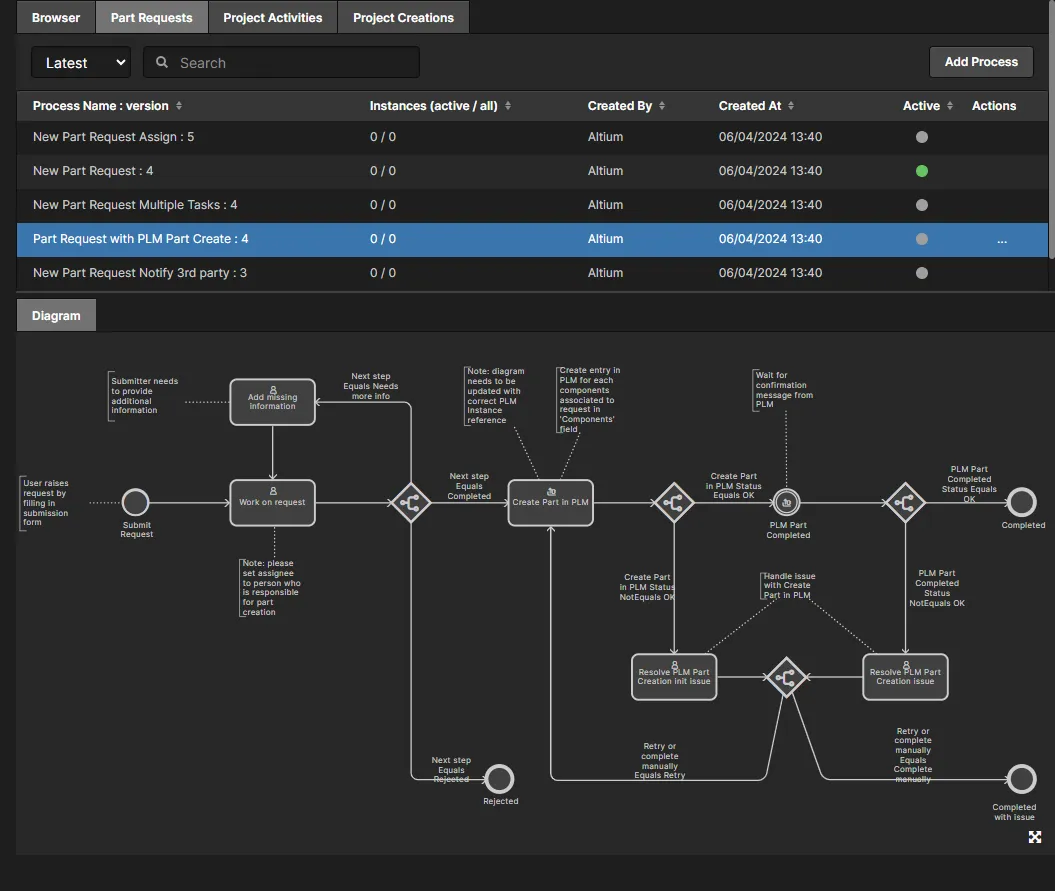Open the Latest version dropdown
Image resolution: width=1055 pixels, height=891 pixels.
[x=81, y=63]
